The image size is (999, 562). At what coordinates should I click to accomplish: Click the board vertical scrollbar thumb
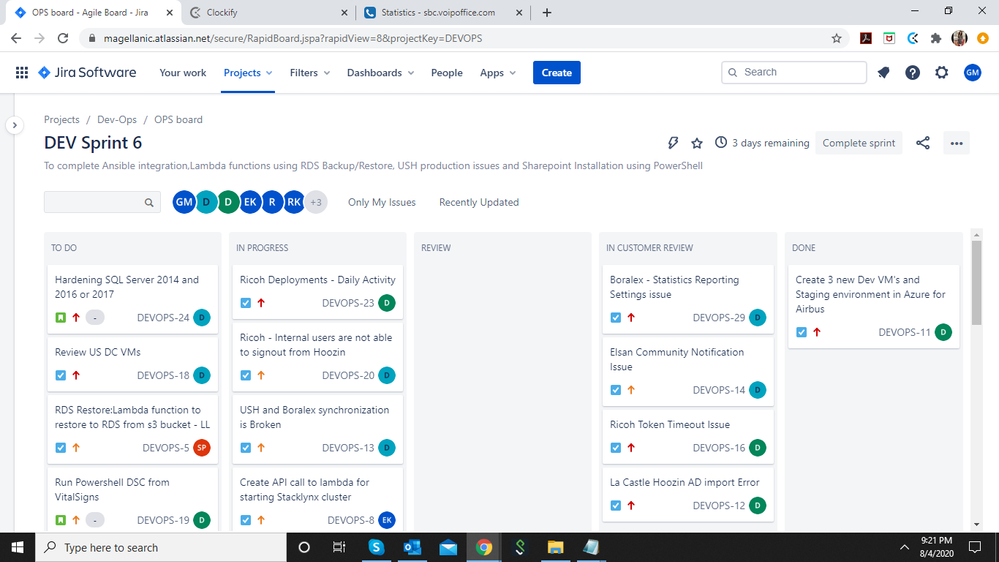pyautogui.click(x=977, y=283)
